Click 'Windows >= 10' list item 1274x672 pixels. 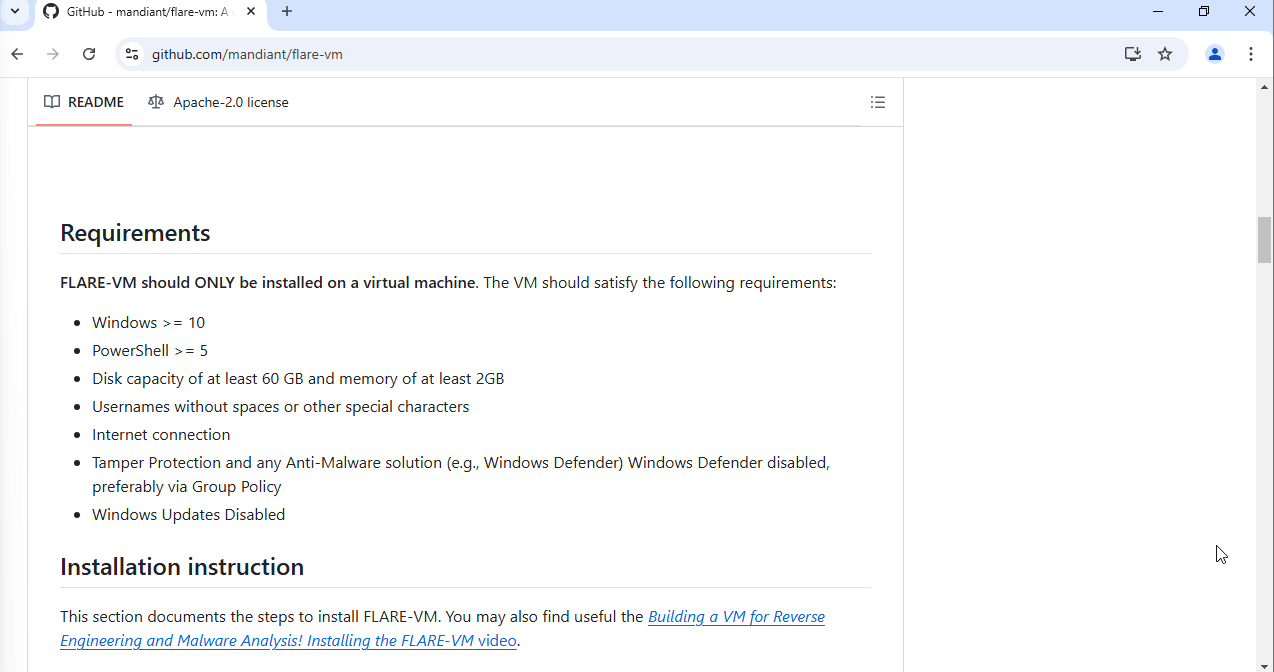click(x=148, y=322)
